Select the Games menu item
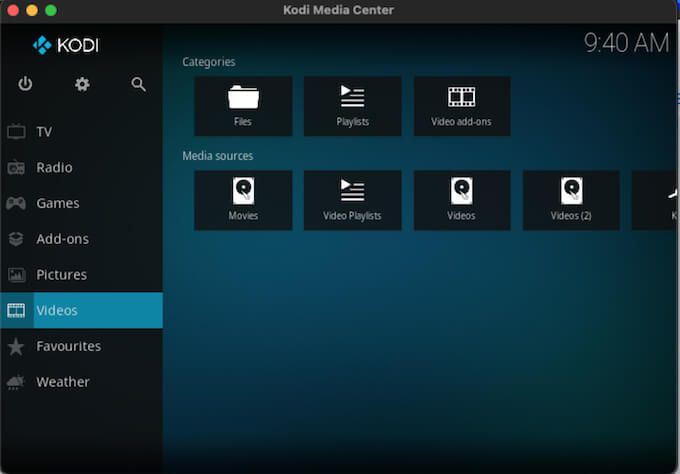 (x=82, y=203)
